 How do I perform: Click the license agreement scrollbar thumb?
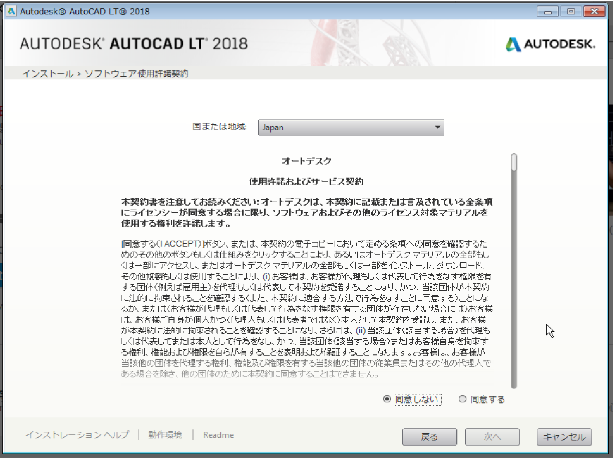click(x=514, y=163)
